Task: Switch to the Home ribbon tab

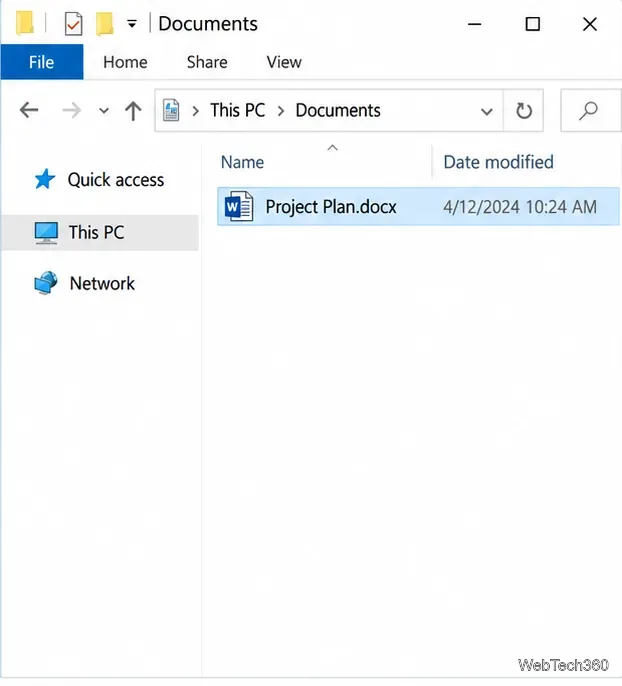Action: (125, 62)
